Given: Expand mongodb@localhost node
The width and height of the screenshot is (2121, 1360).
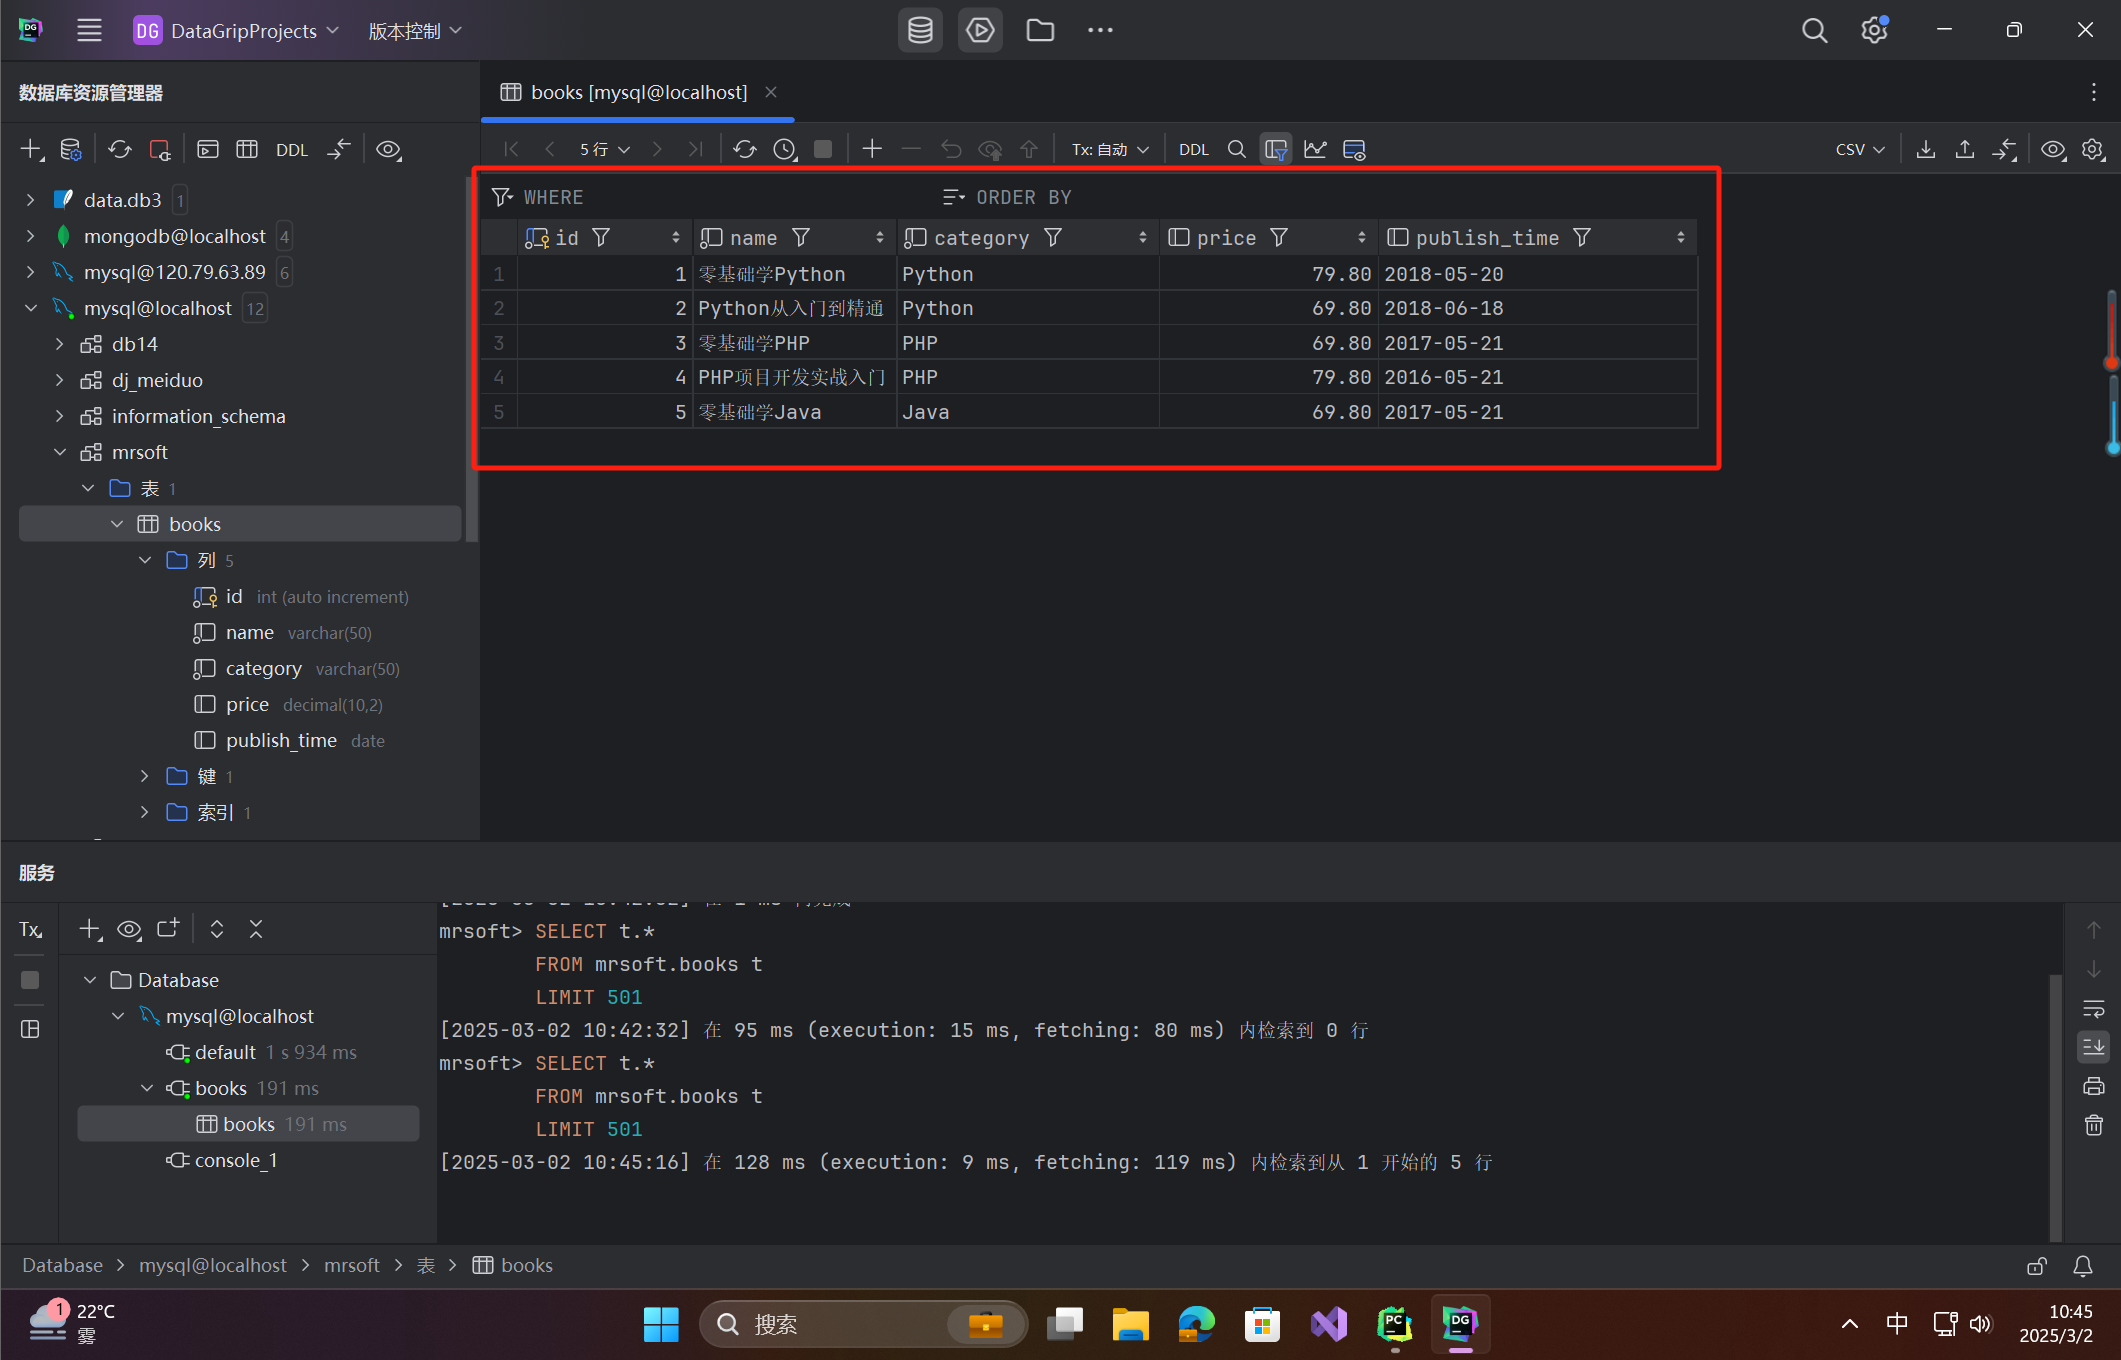Looking at the screenshot, I should tap(30, 236).
